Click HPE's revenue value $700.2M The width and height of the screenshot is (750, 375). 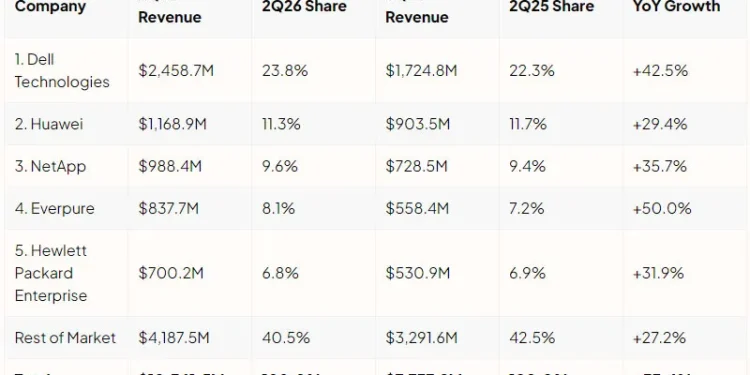coord(171,273)
